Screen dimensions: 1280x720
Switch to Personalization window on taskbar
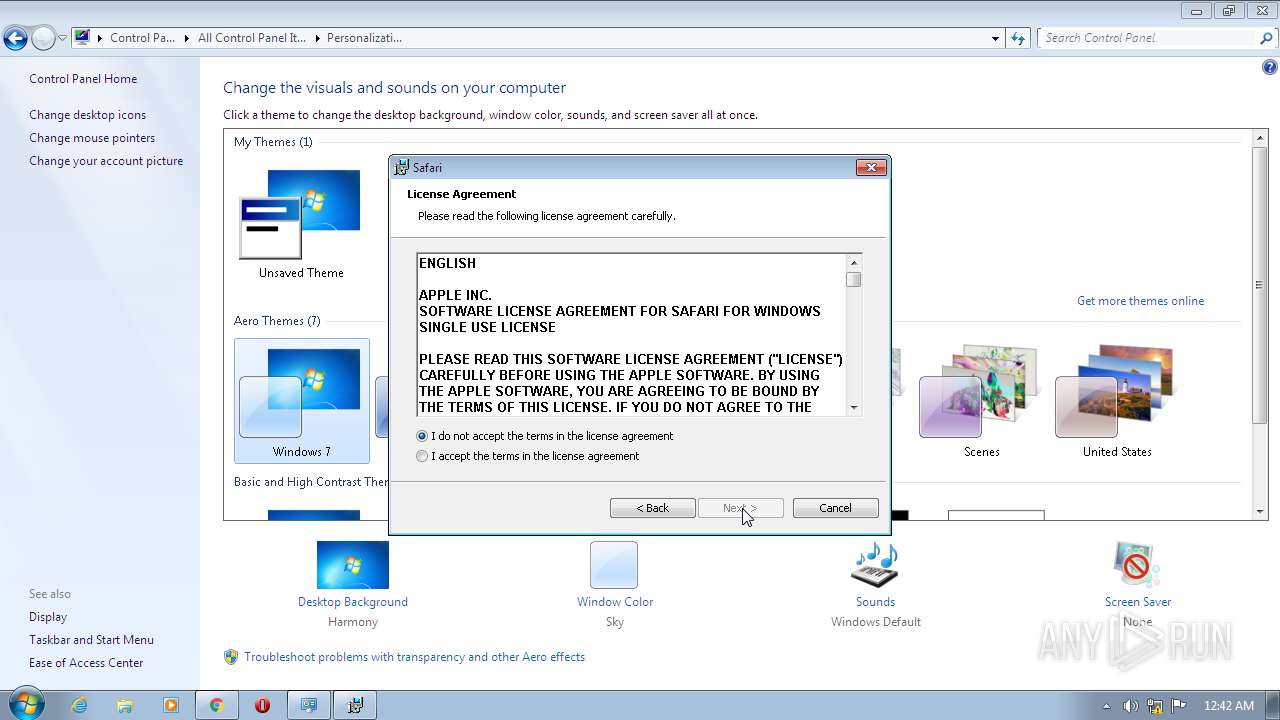309,705
